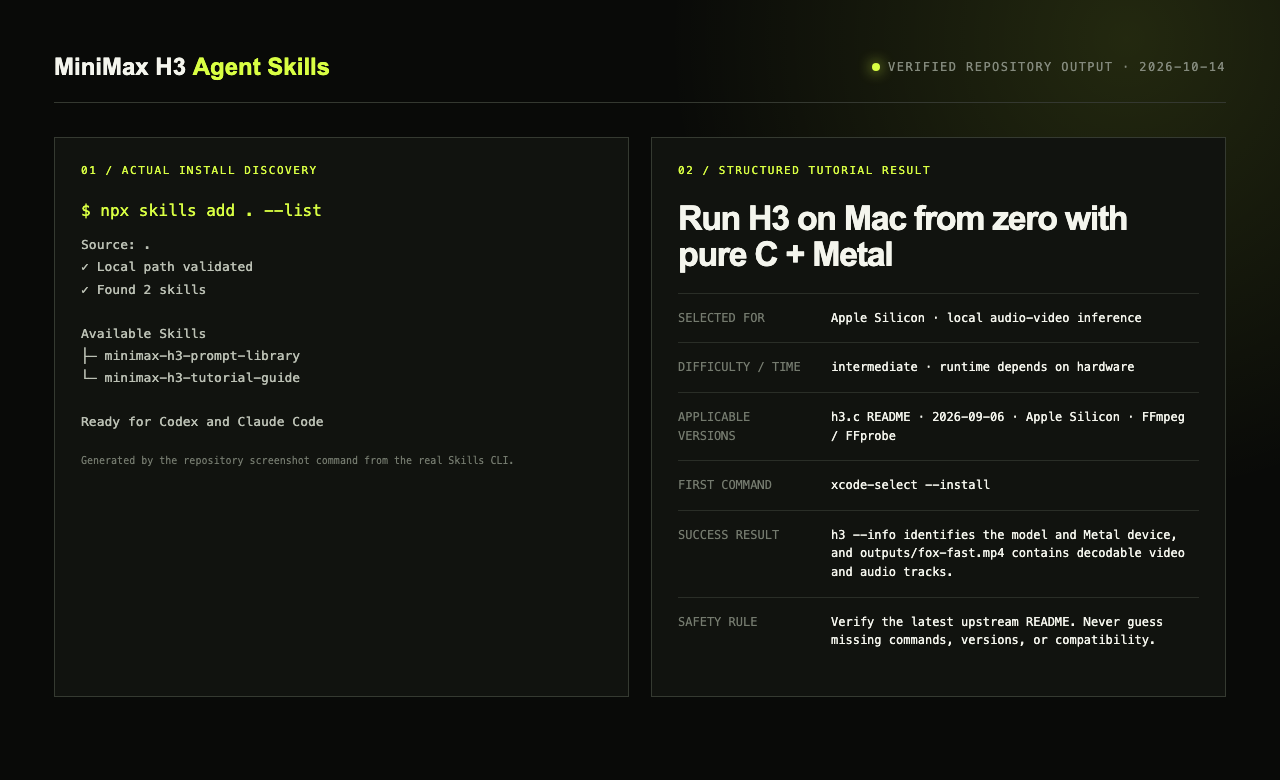The image size is (1280, 780).
Task: Click the "Generated by the repository screenshot command" footnote
Action: 297,461
